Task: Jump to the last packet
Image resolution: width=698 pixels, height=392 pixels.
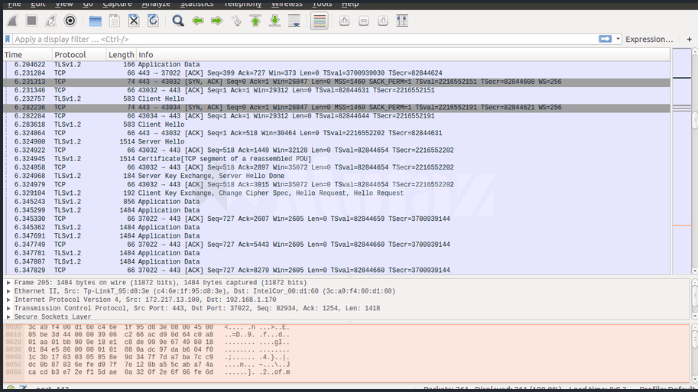Action: pos(275,21)
